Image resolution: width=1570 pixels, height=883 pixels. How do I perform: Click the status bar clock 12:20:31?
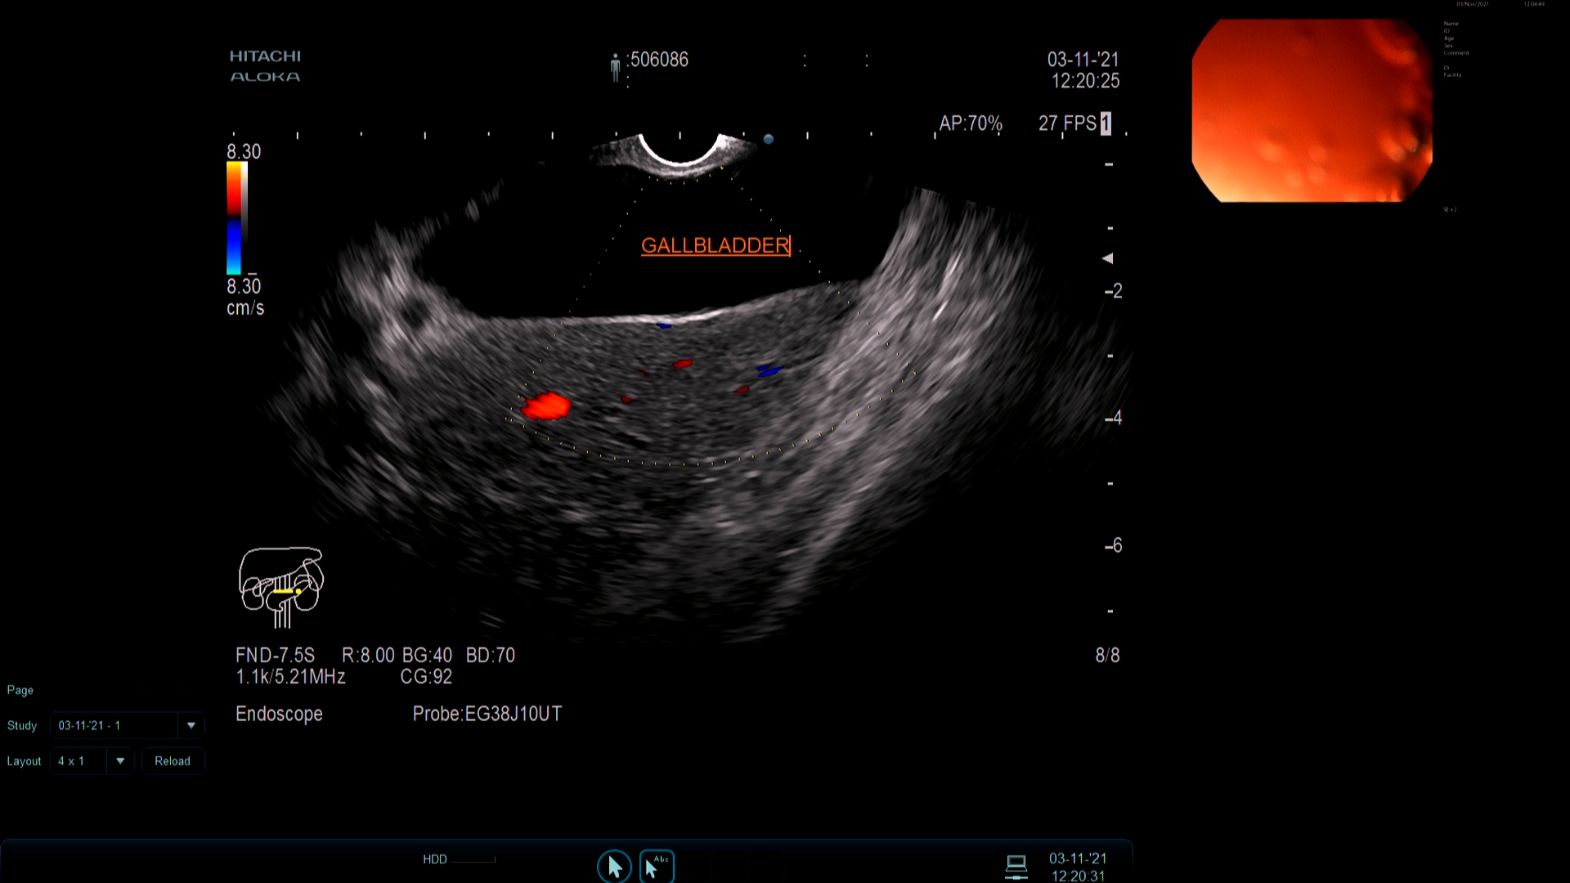click(x=1078, y=876)
